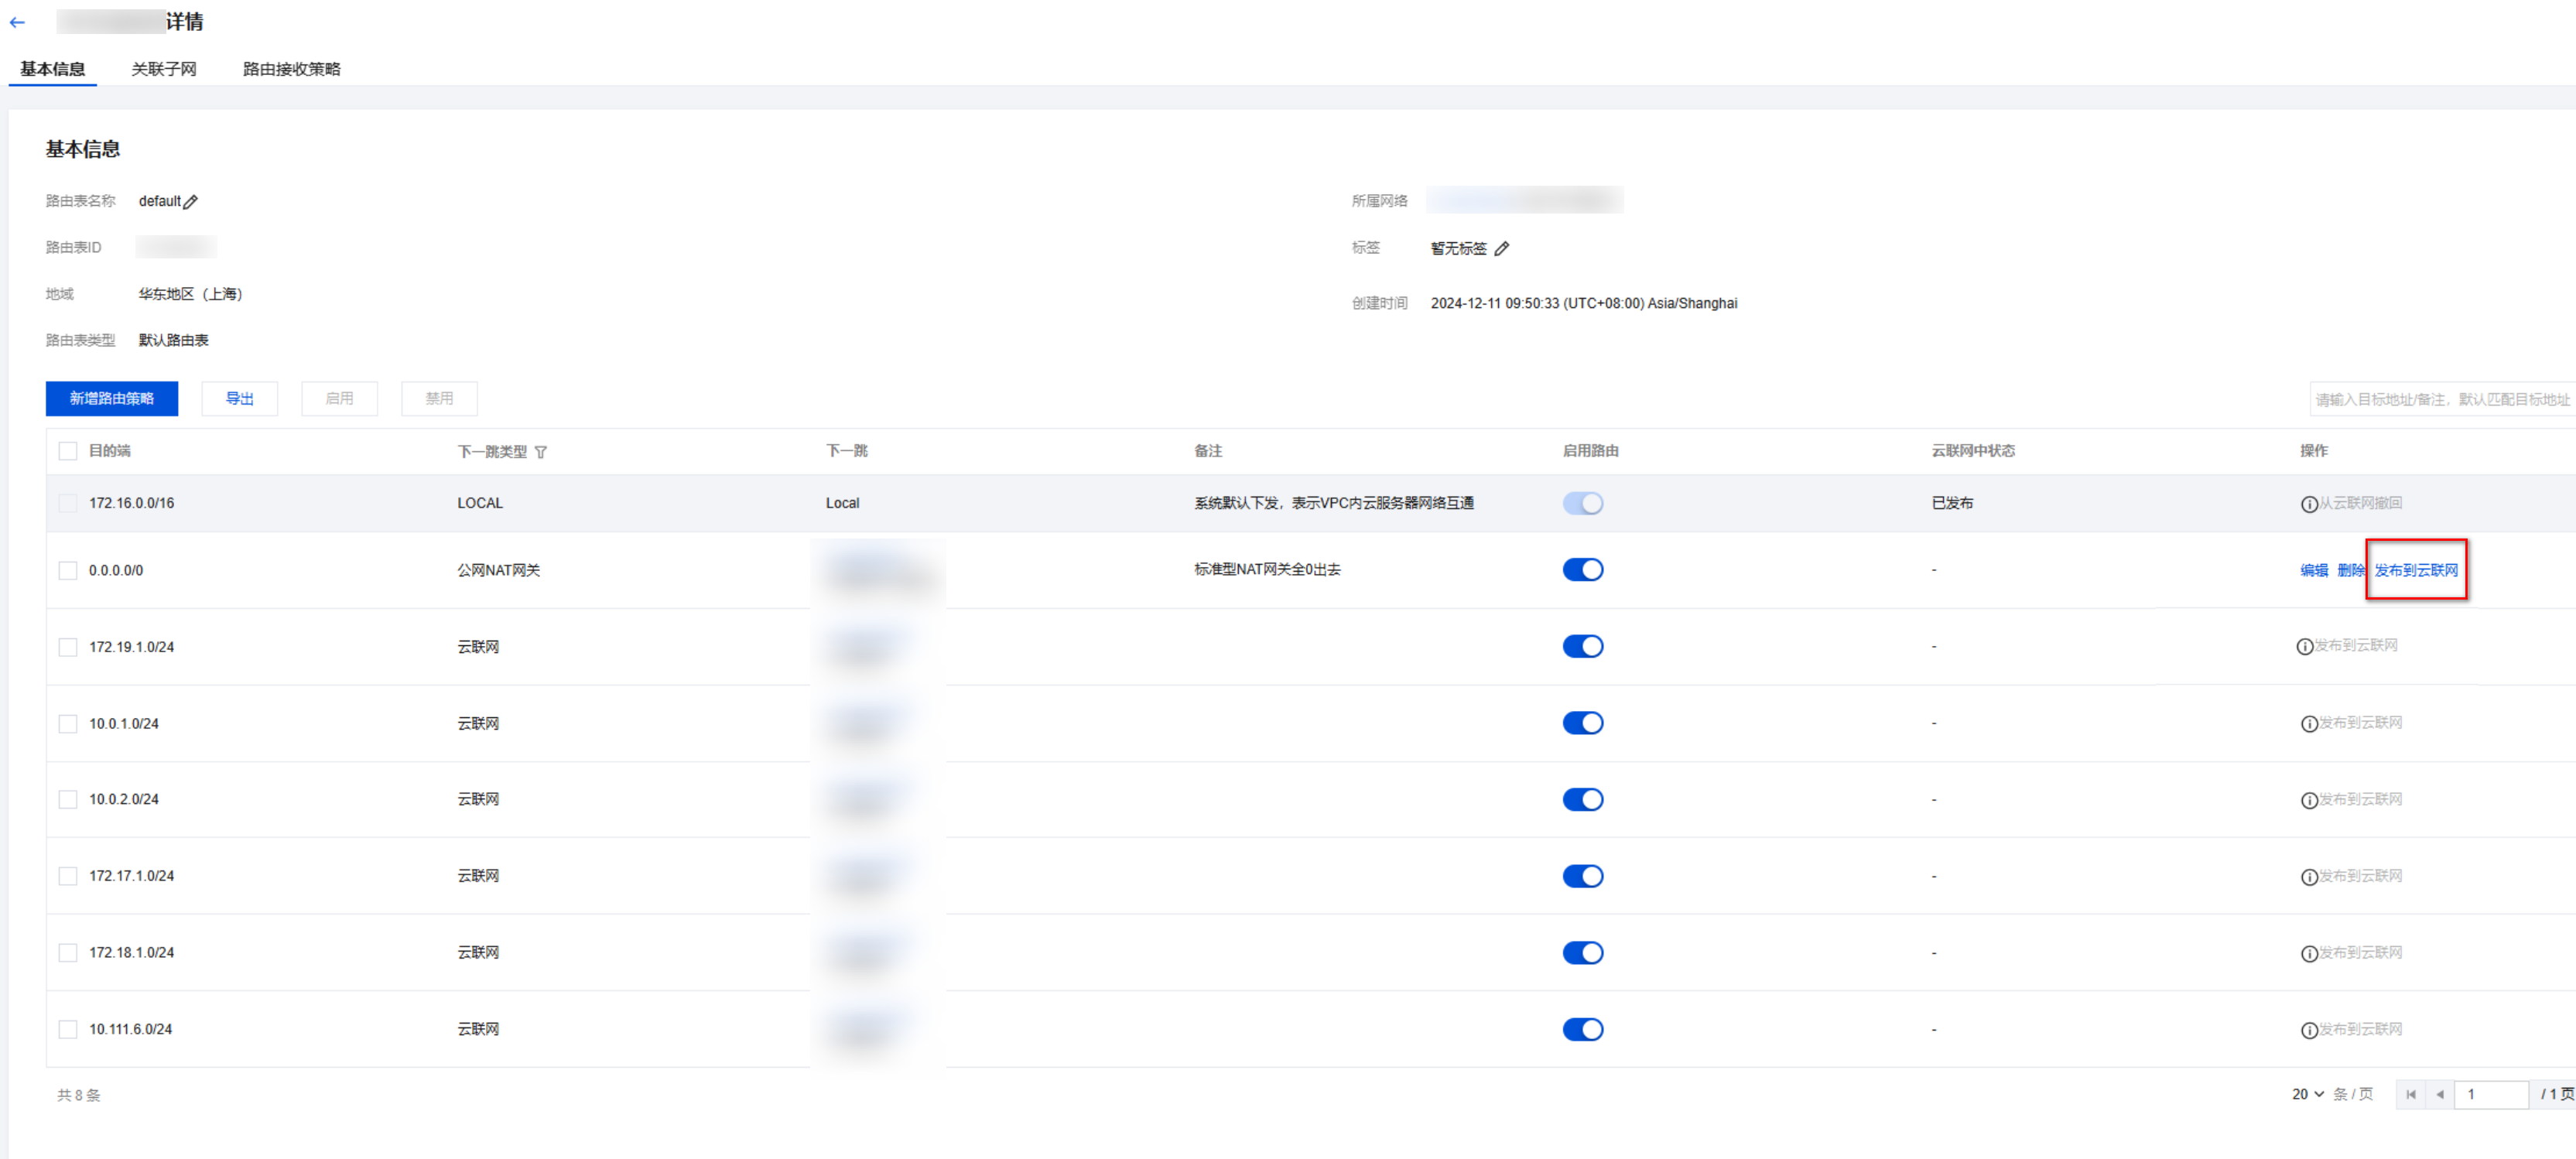Open next-hop type filter funnel icon
The height and width of the screenshot is (1159, 2576).
point(541,452)
